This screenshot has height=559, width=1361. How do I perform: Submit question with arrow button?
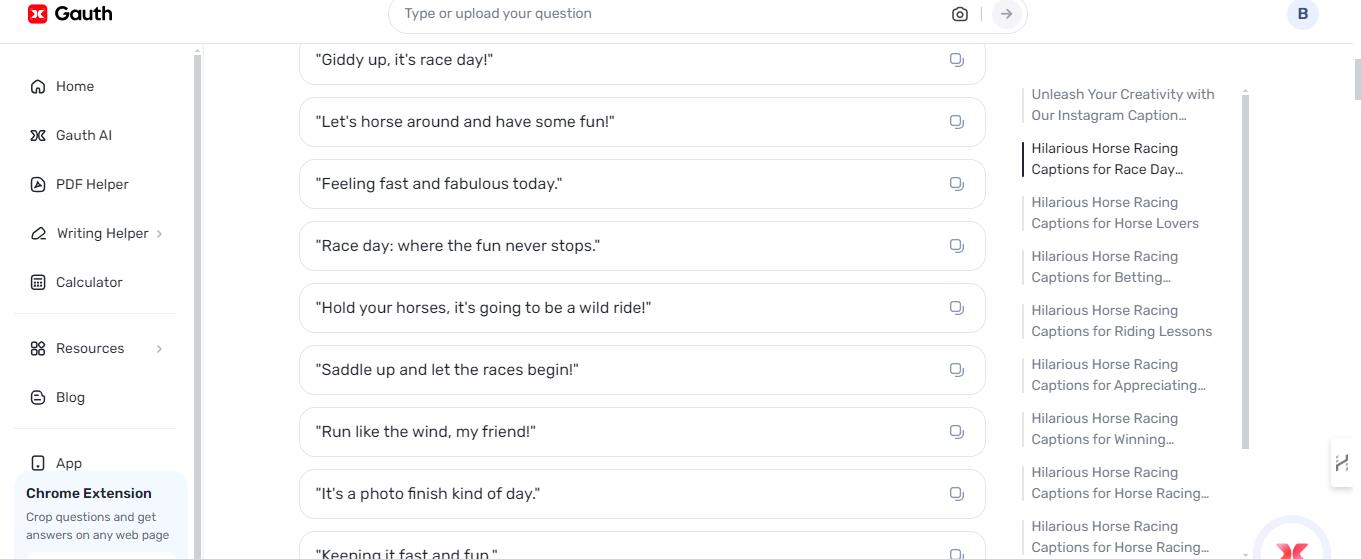[x=1007, y=14]
